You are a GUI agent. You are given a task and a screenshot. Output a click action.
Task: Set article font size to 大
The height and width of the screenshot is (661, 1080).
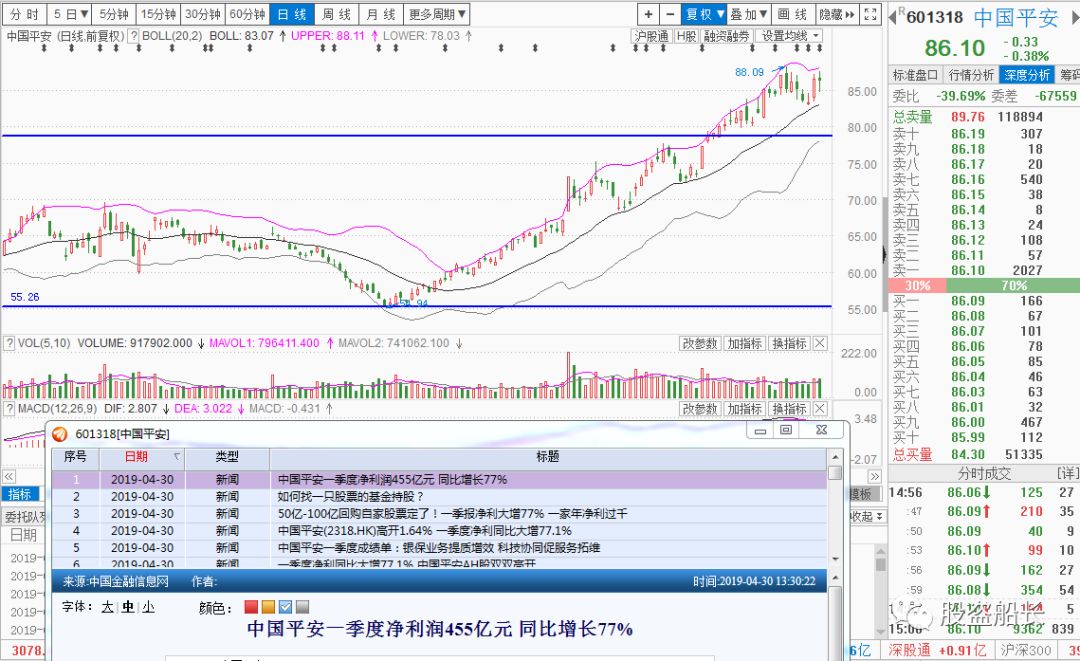click(107, 607)
